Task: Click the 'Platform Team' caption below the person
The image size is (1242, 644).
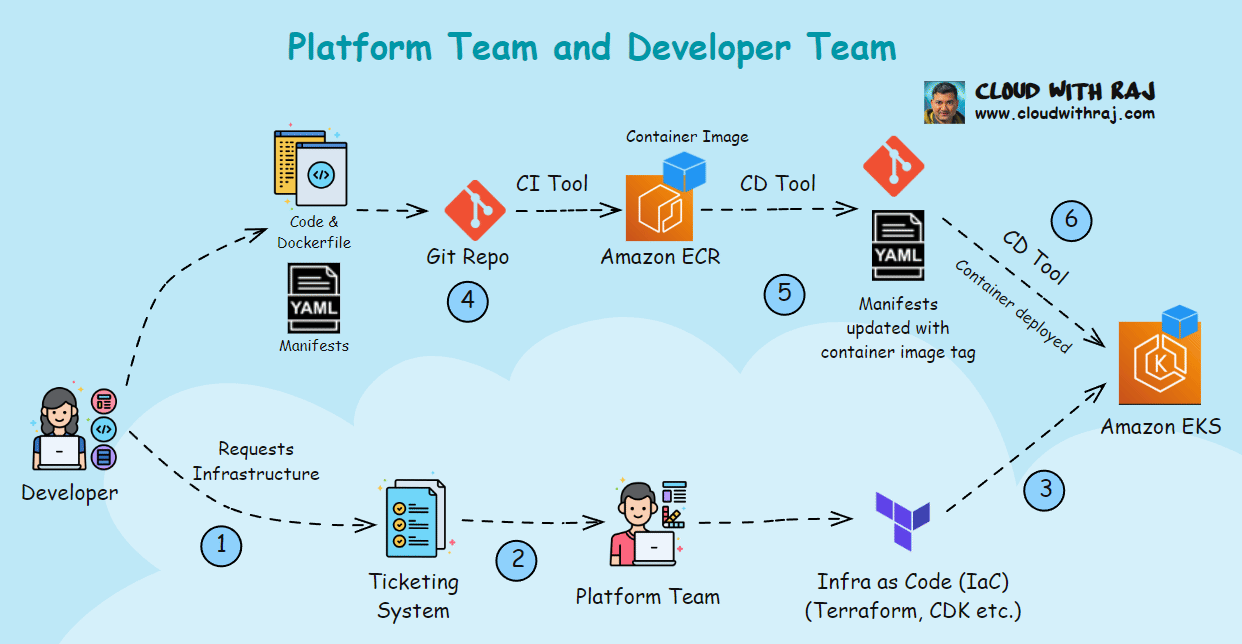Action: (648, 597)
